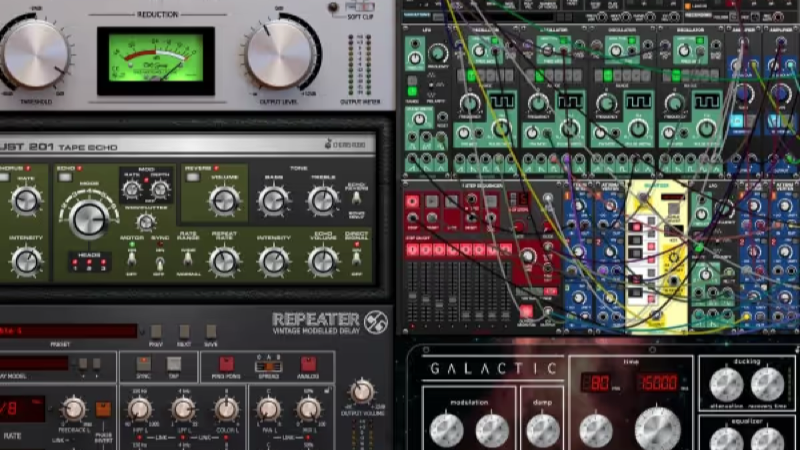Screen dimensions: 800x450
Task: Click the Tape Echo manufacturer logo
Action: tap(345, 145)
